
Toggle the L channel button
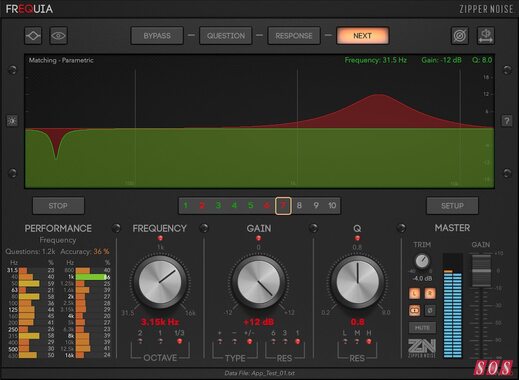click(x=414, y=293)
